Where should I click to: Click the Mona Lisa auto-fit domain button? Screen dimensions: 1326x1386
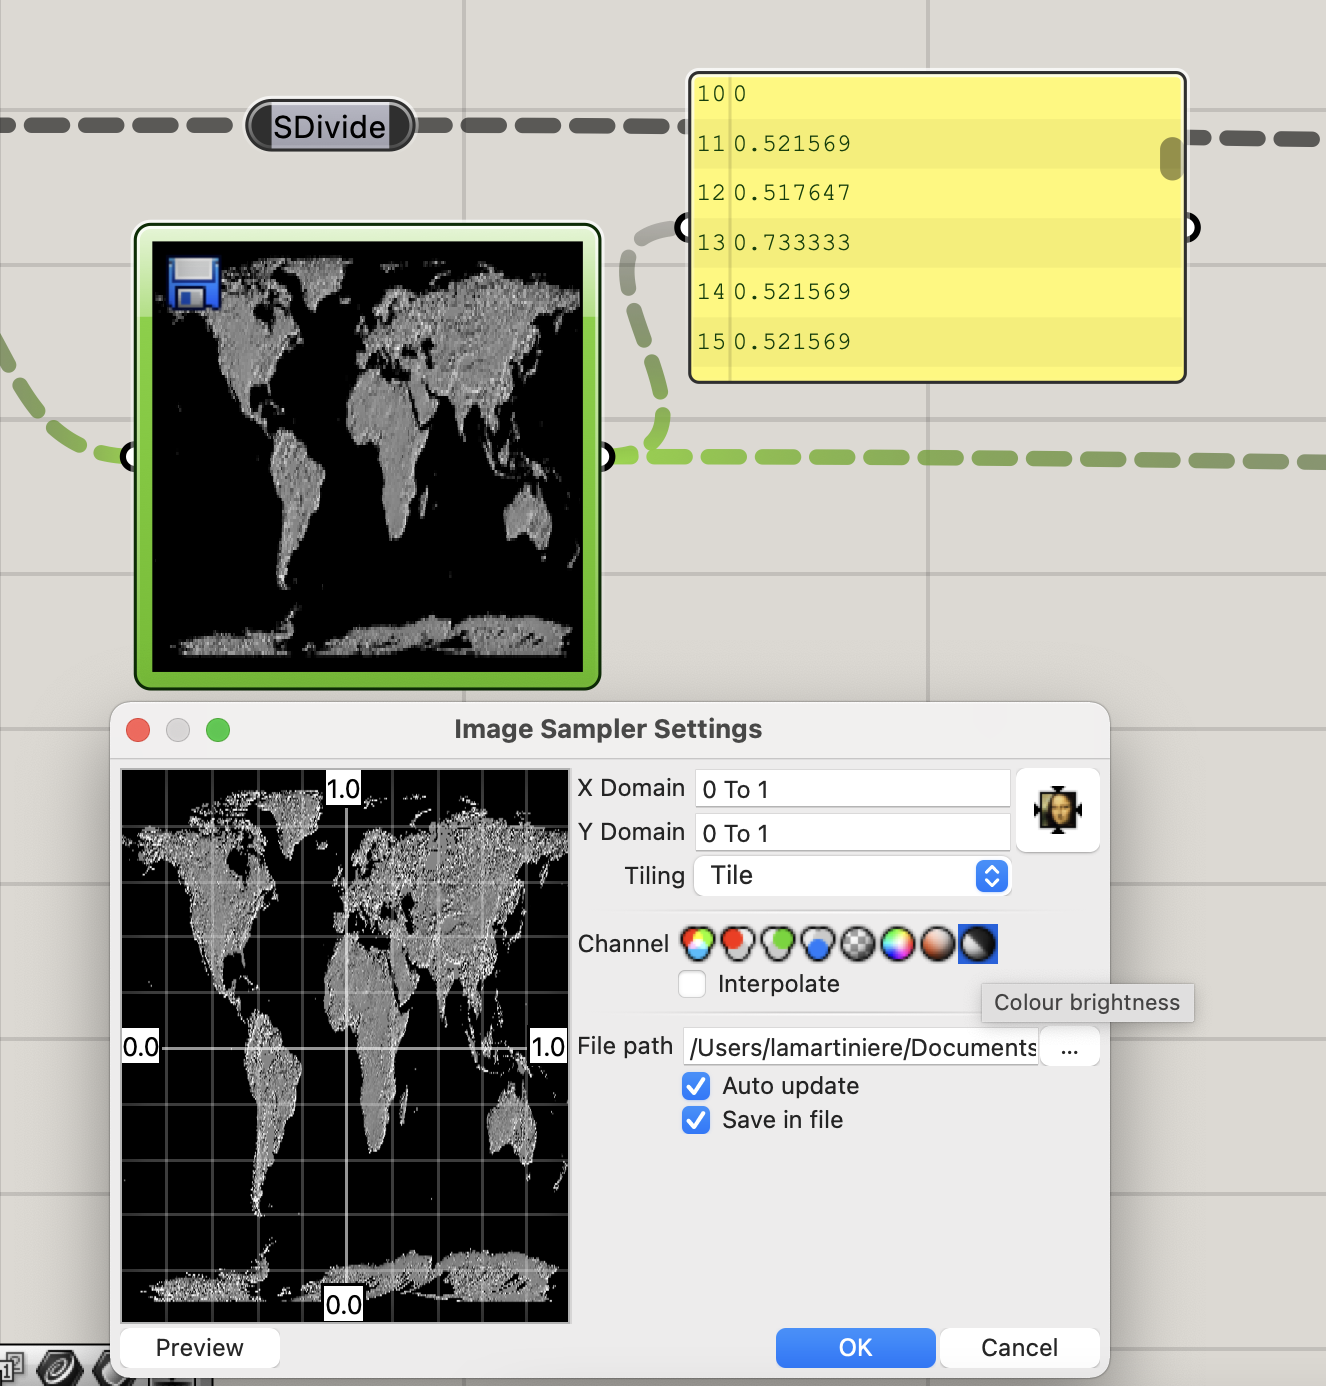[1058, 810]
